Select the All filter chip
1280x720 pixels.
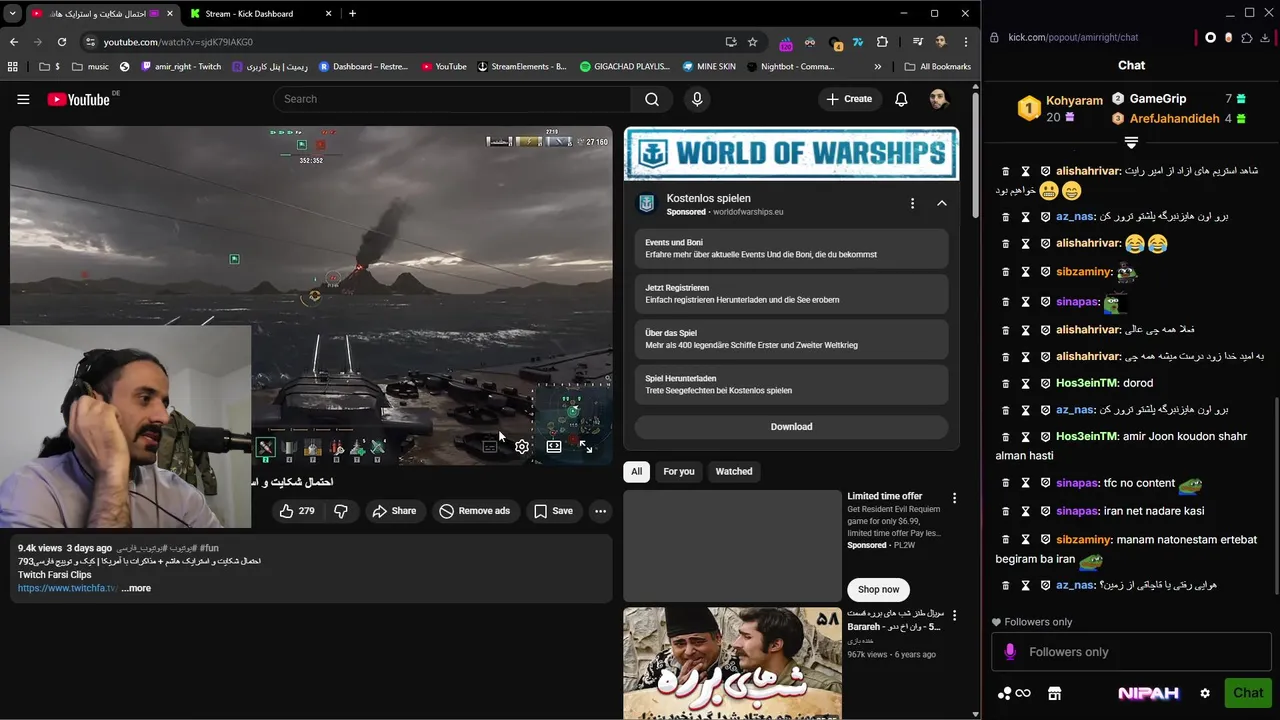click(x=636, y=471)
